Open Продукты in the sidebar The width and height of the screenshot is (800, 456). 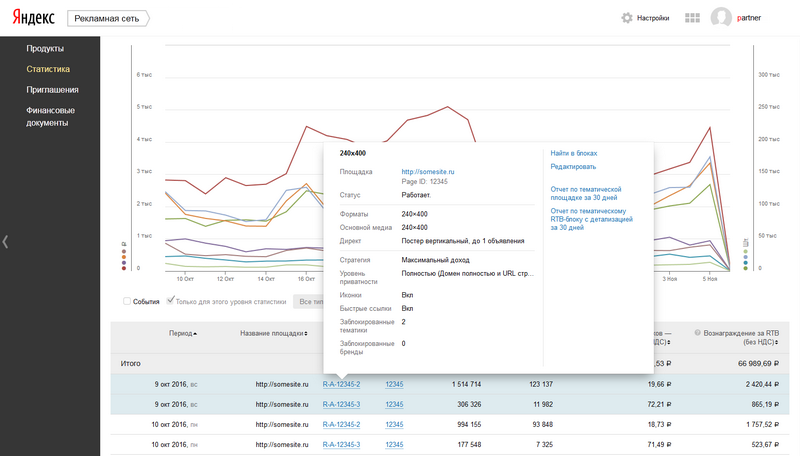tap(45, 48)
